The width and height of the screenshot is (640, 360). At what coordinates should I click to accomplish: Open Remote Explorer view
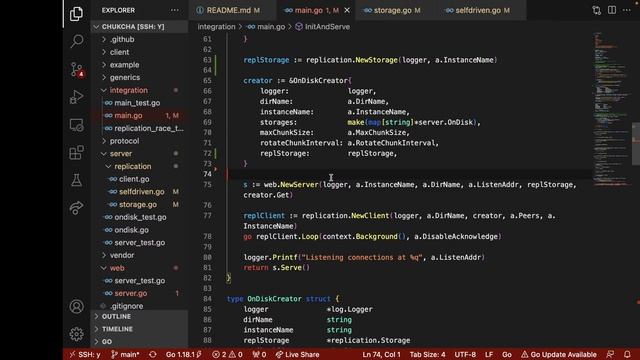(76, 124)
